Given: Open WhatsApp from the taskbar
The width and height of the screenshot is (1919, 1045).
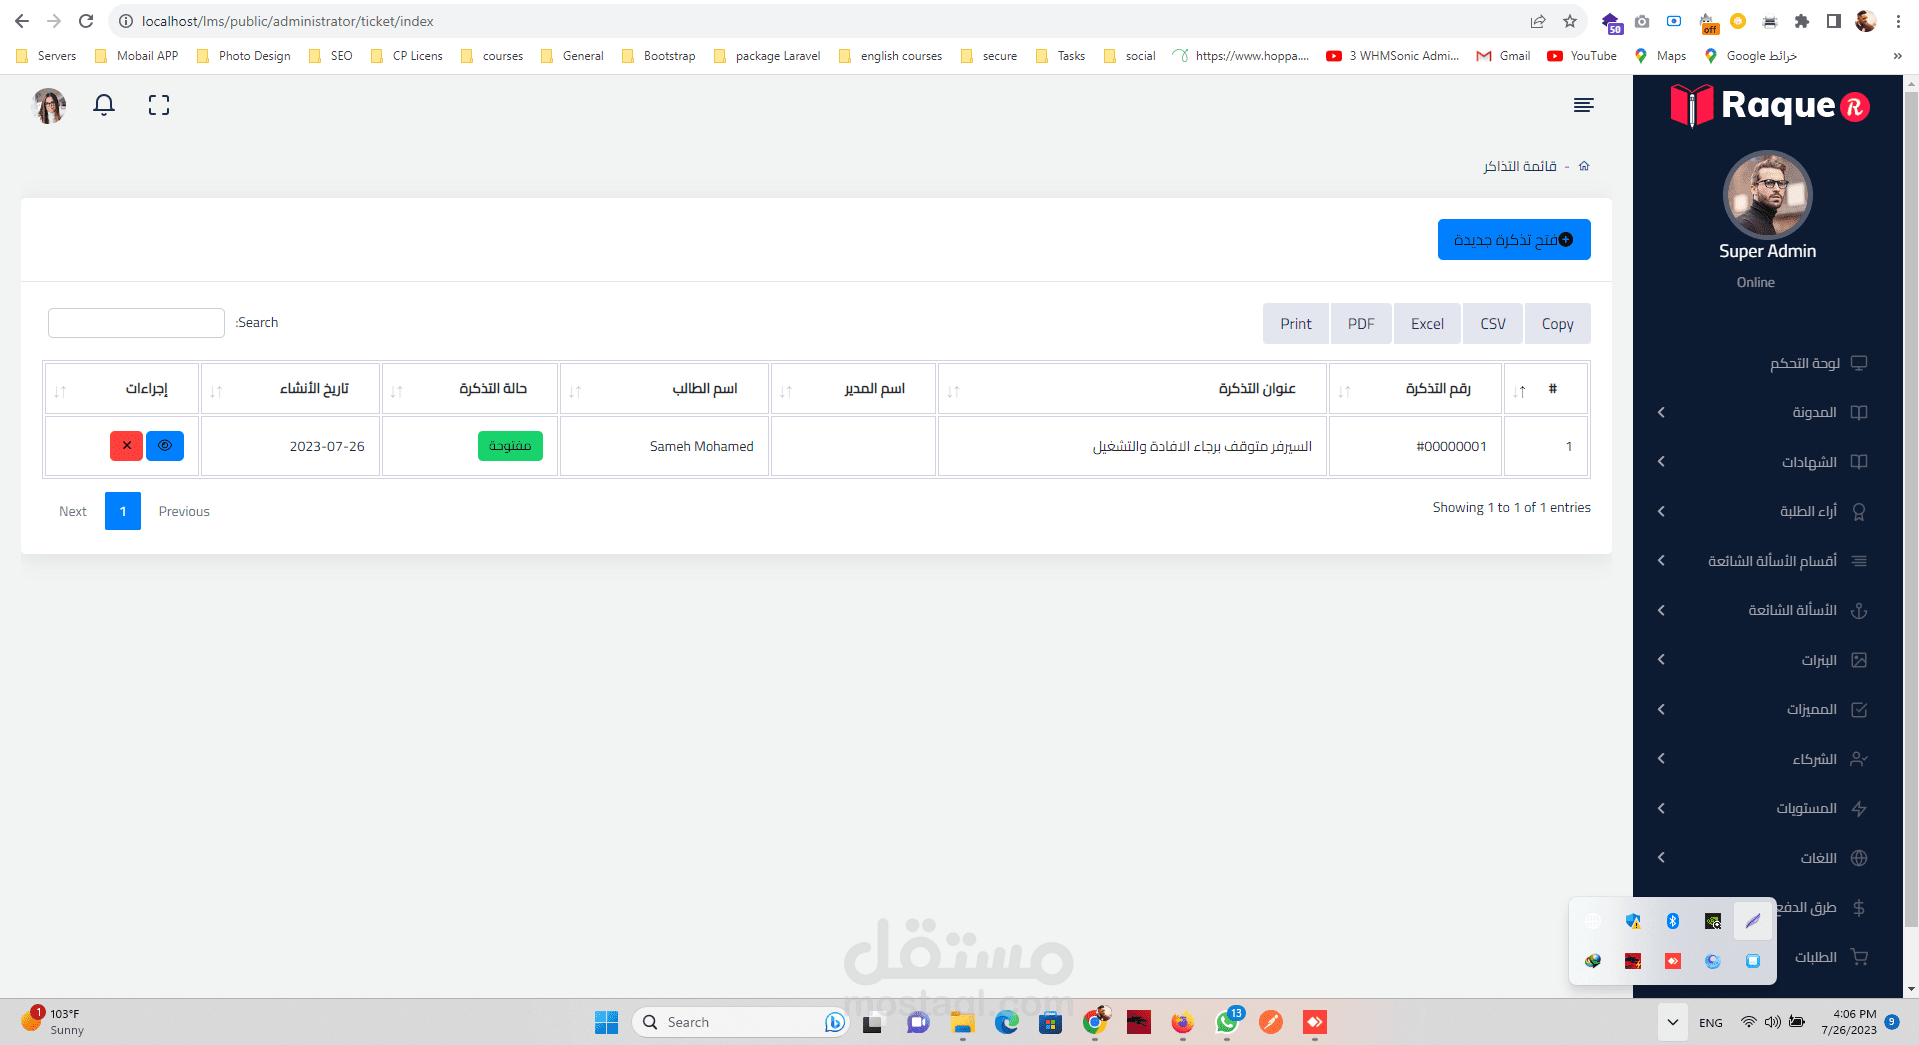Looking at the screenshot, I should (1227, 1022).
